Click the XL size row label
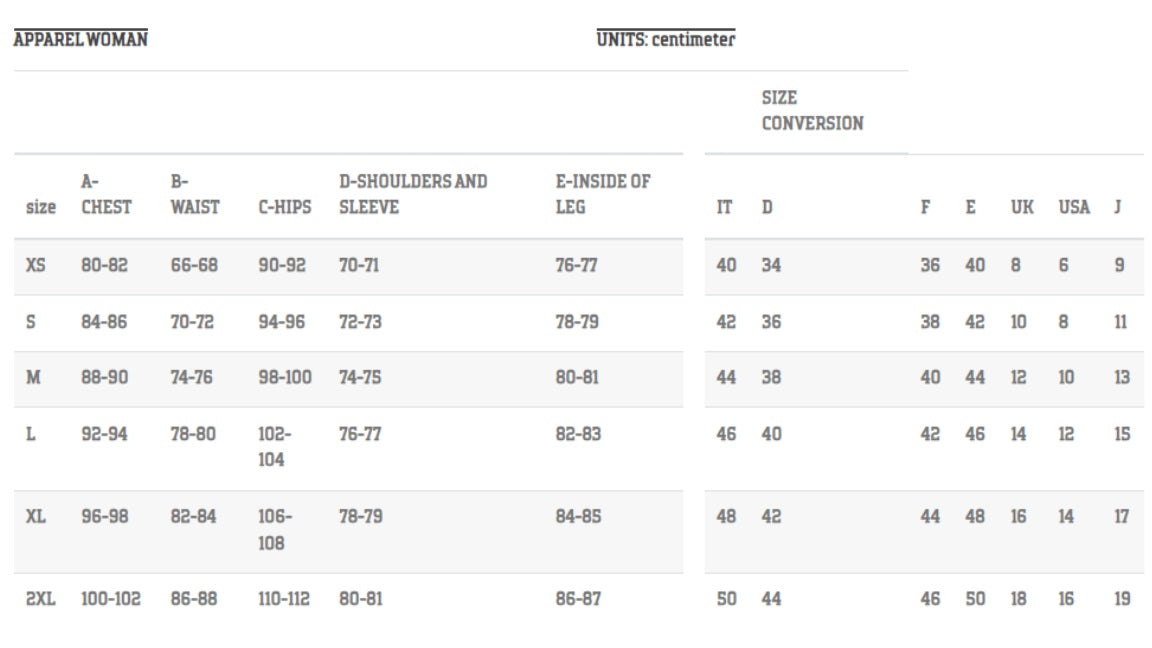 click(35, 517)
